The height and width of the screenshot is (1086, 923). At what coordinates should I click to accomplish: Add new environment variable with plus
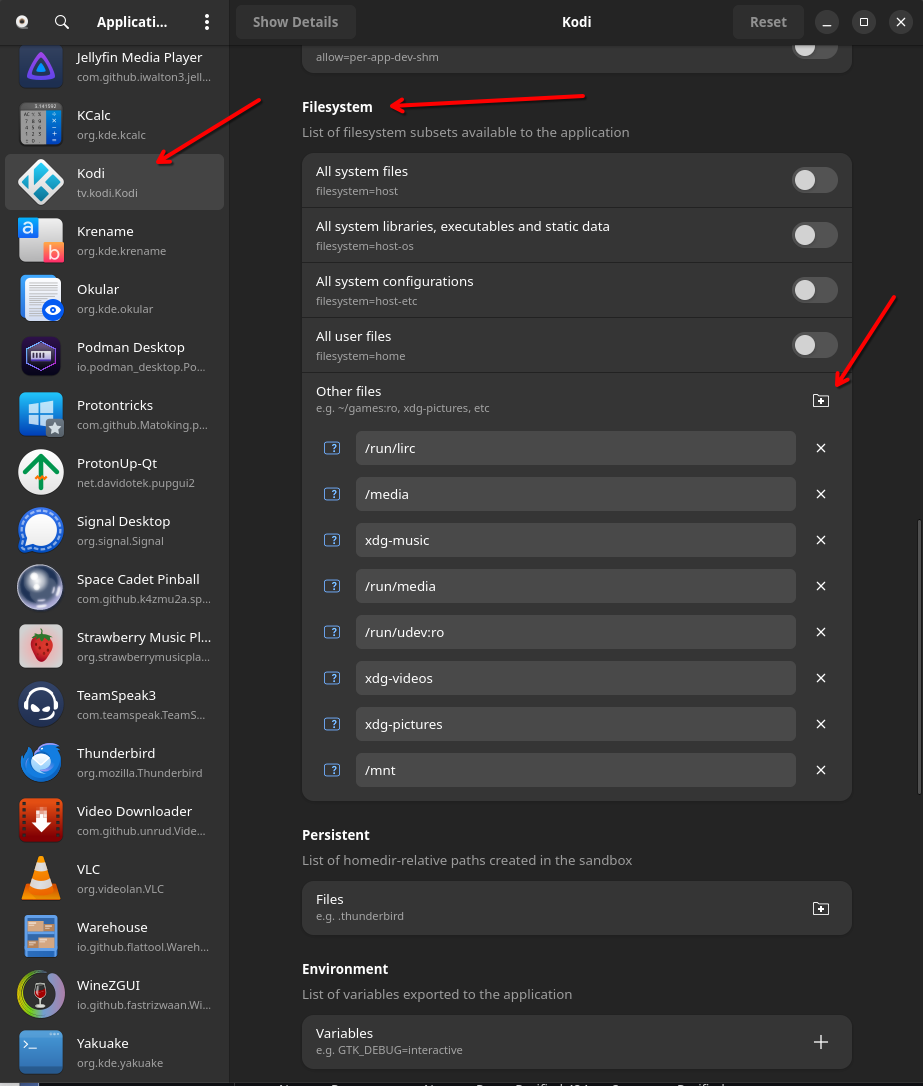[821, 1042]
